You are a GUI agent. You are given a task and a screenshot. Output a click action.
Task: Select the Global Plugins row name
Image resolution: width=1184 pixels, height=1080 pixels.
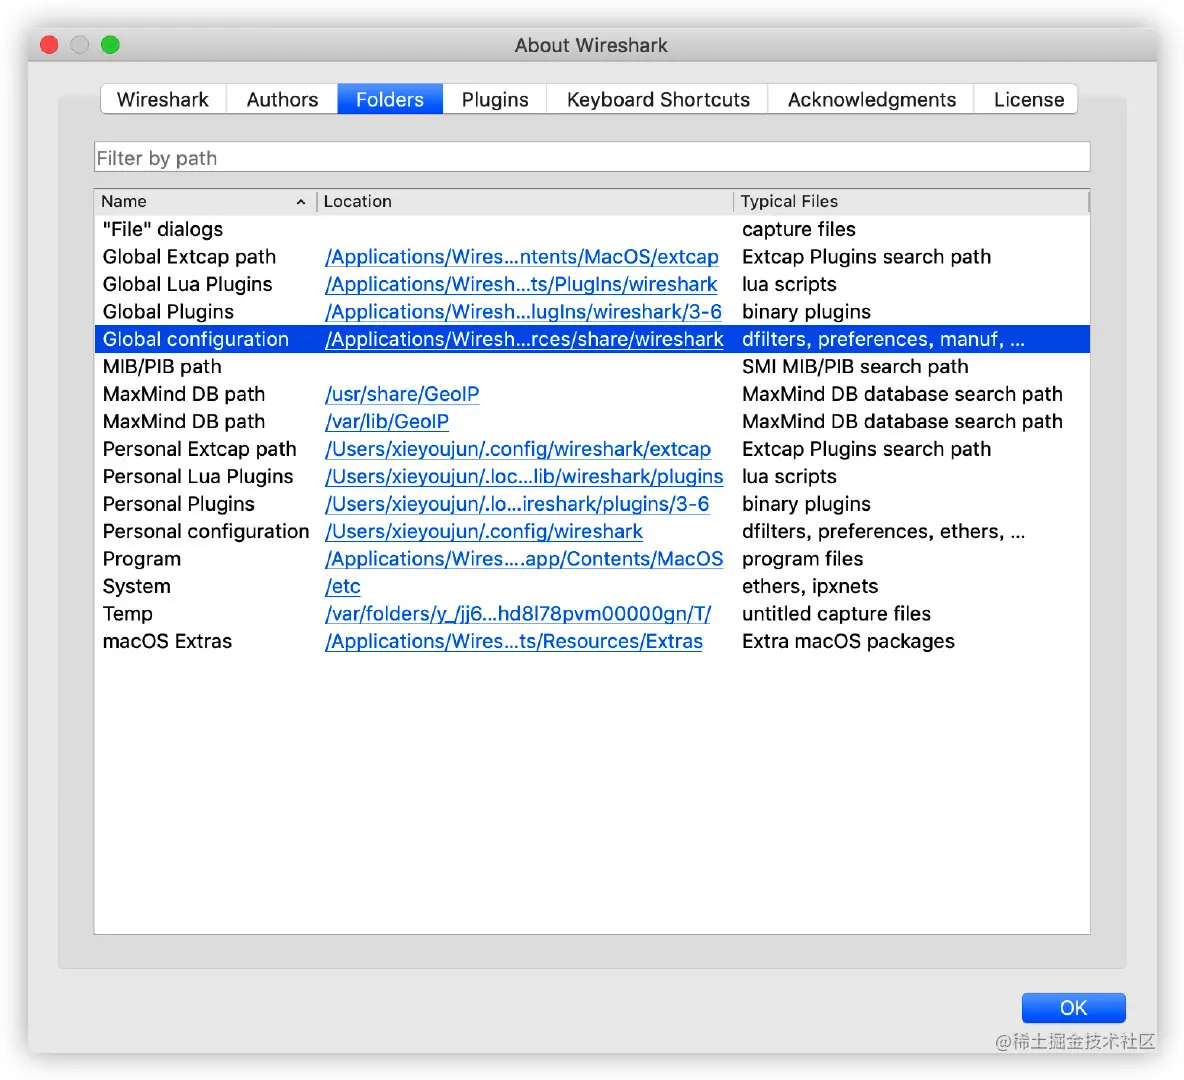click(x=168, y=312)
